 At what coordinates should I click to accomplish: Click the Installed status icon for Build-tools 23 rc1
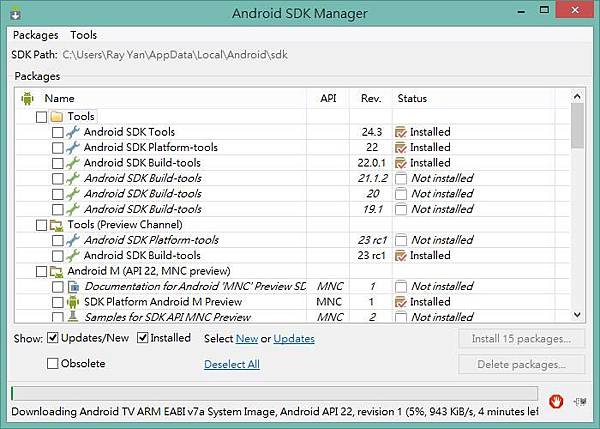point(401,256)
